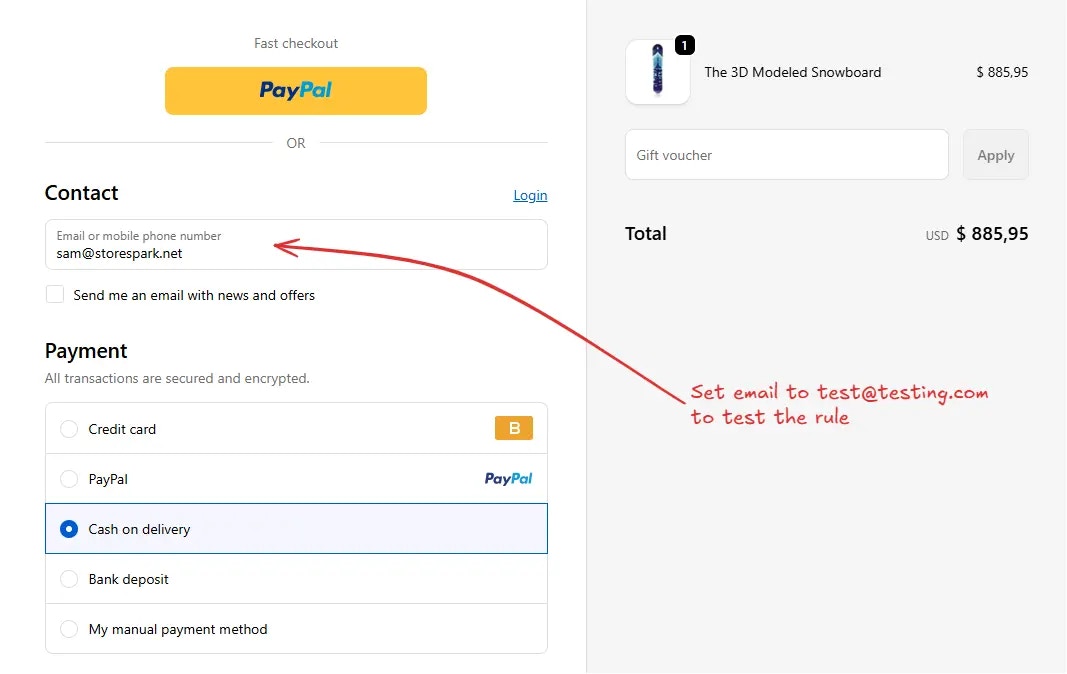This screenshot has width=1067, height=674.
Task: Click The 3D Modeled Snowboard product name
Action: (x=793, y=72)
